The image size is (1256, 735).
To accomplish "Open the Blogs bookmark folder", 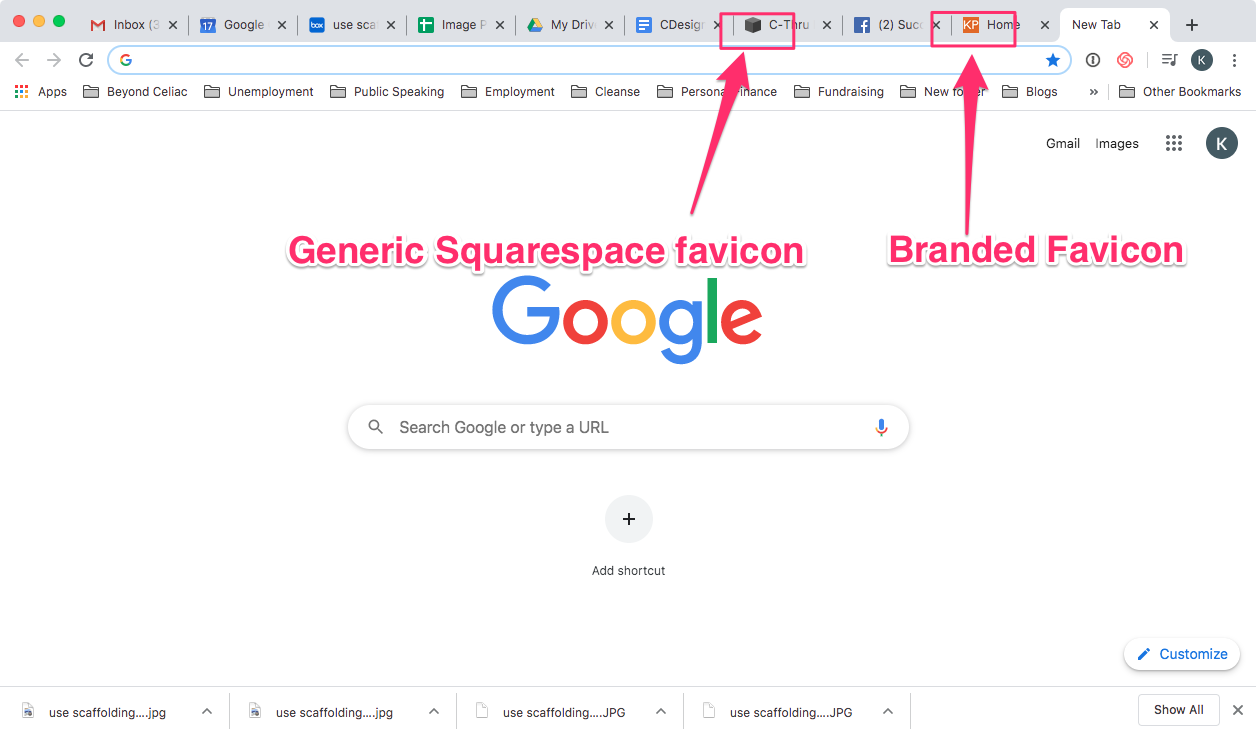I will (1028, 91).
